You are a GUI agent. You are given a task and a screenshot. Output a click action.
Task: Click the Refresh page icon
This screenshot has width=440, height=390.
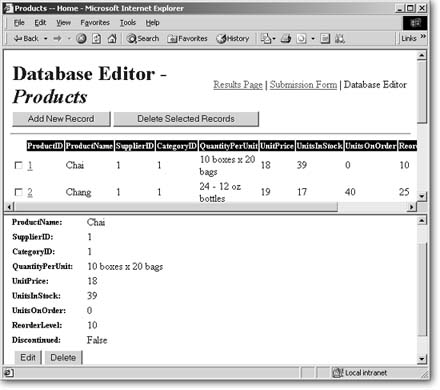point(96,39)
